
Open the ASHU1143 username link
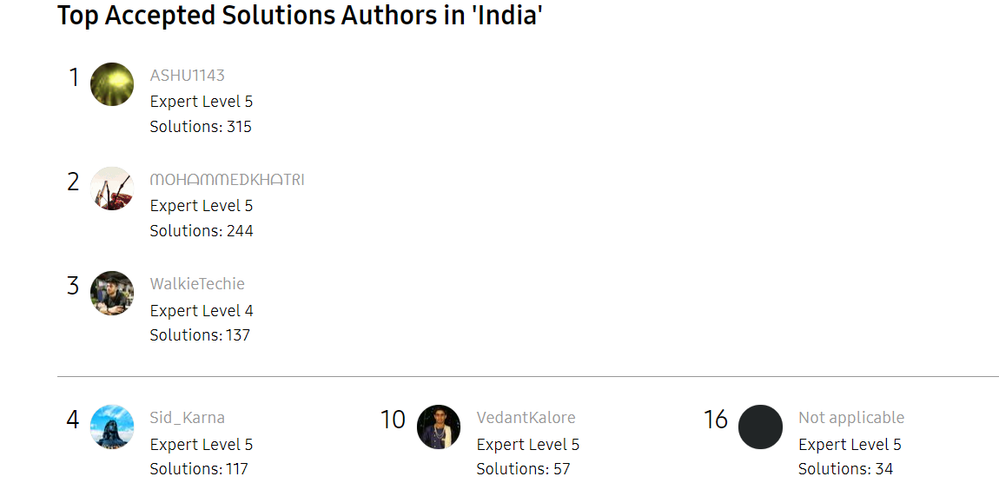pos(187,75)
